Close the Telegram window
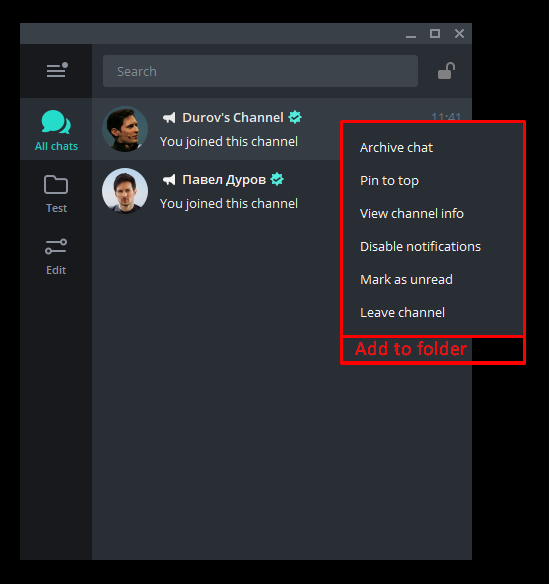The image size is (549, 584). click(459, 34)
